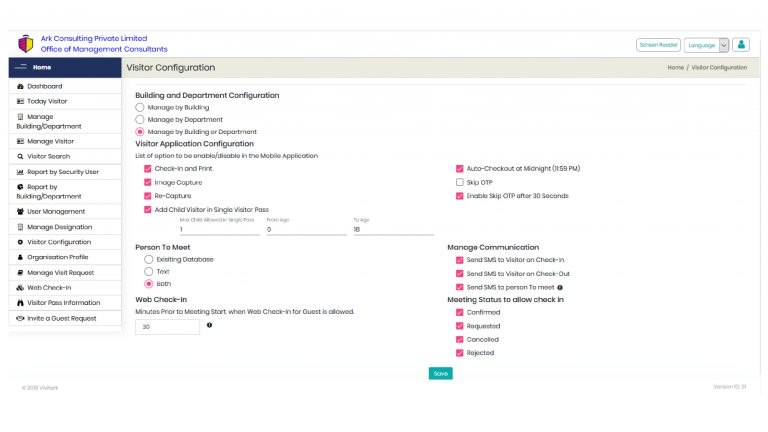Choose Existing Database for Person To Meet

tap(149, 259)
